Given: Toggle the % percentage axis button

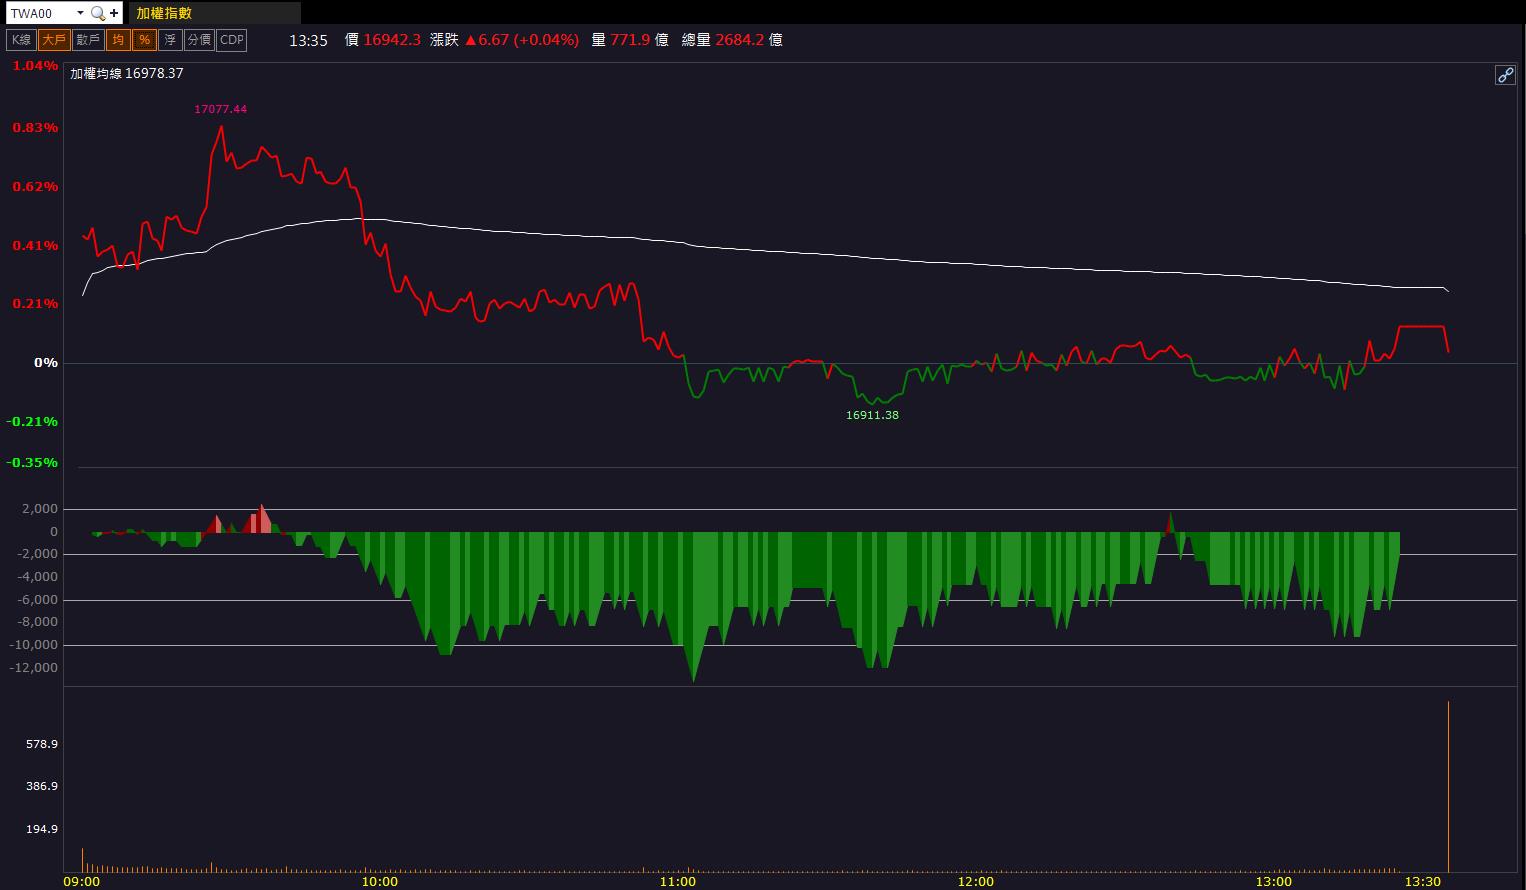Looking at the screenshot, I should (144, 40).
